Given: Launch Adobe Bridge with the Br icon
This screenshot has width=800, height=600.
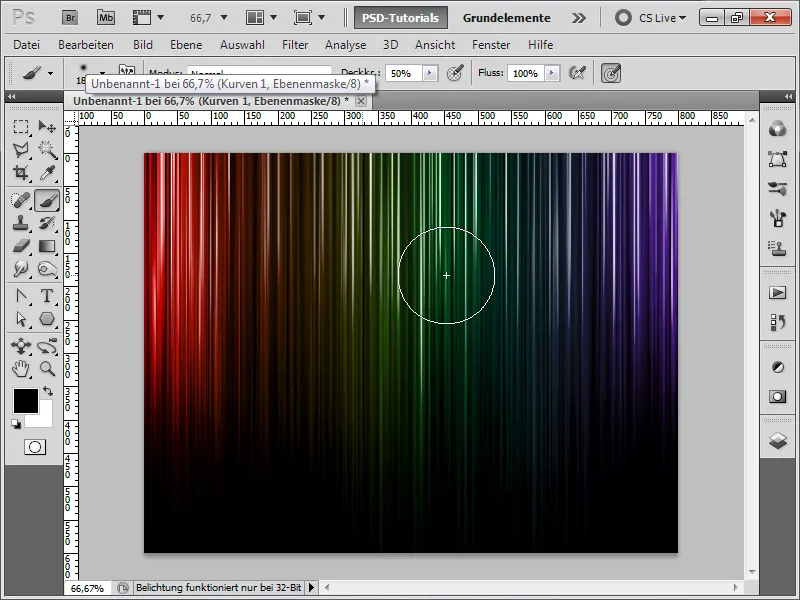Looking at the screenshot, I should pyautogui.click(x=70, y=18).
